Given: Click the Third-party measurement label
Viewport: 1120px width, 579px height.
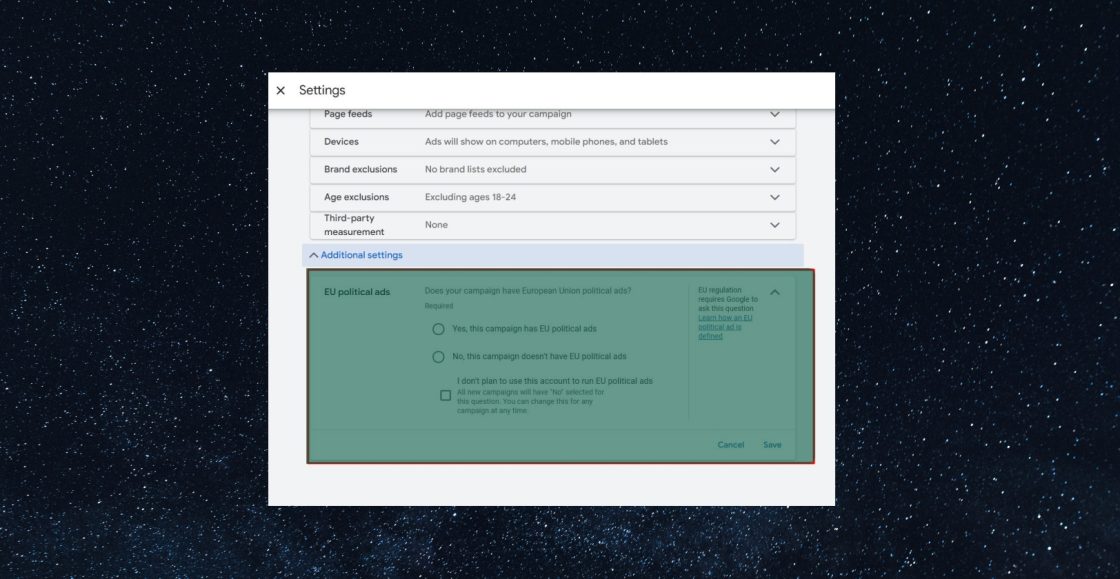Looking at the screenshot, I should coord(354,225).
